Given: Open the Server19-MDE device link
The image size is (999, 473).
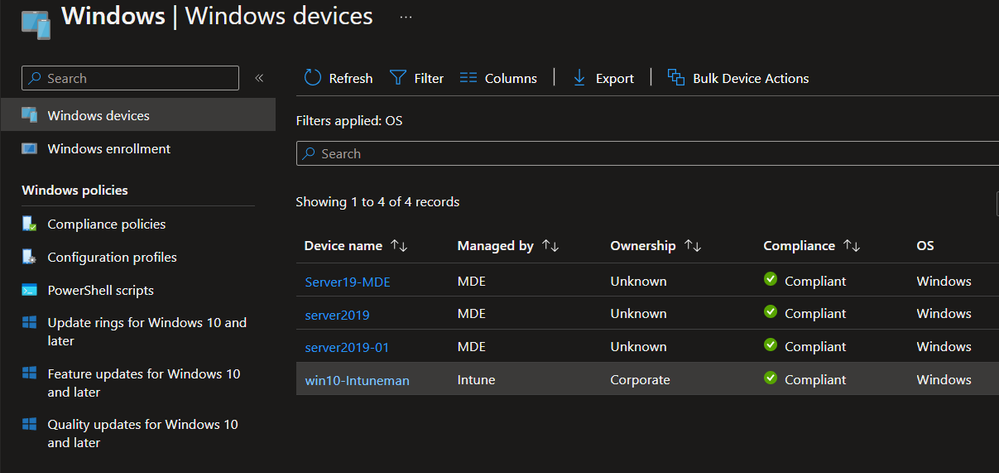Looking at the screenshot, I should point(347,282).
